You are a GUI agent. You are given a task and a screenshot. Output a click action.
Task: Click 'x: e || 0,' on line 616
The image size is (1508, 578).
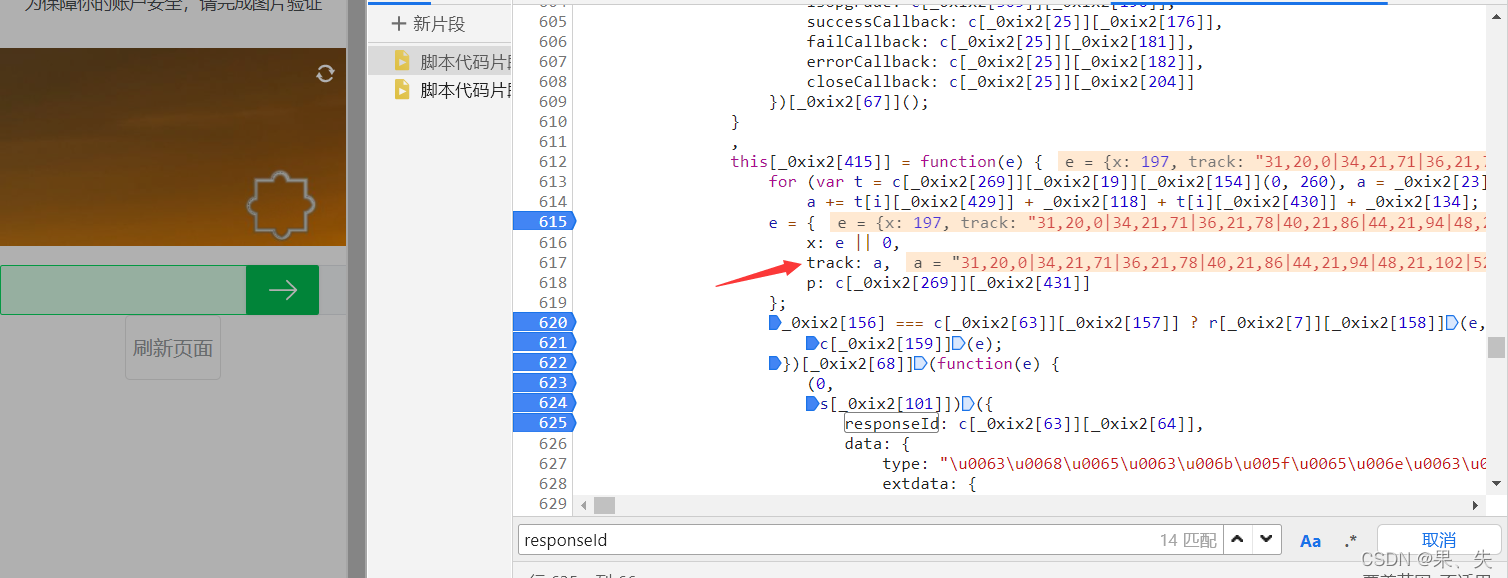(853, 243)
